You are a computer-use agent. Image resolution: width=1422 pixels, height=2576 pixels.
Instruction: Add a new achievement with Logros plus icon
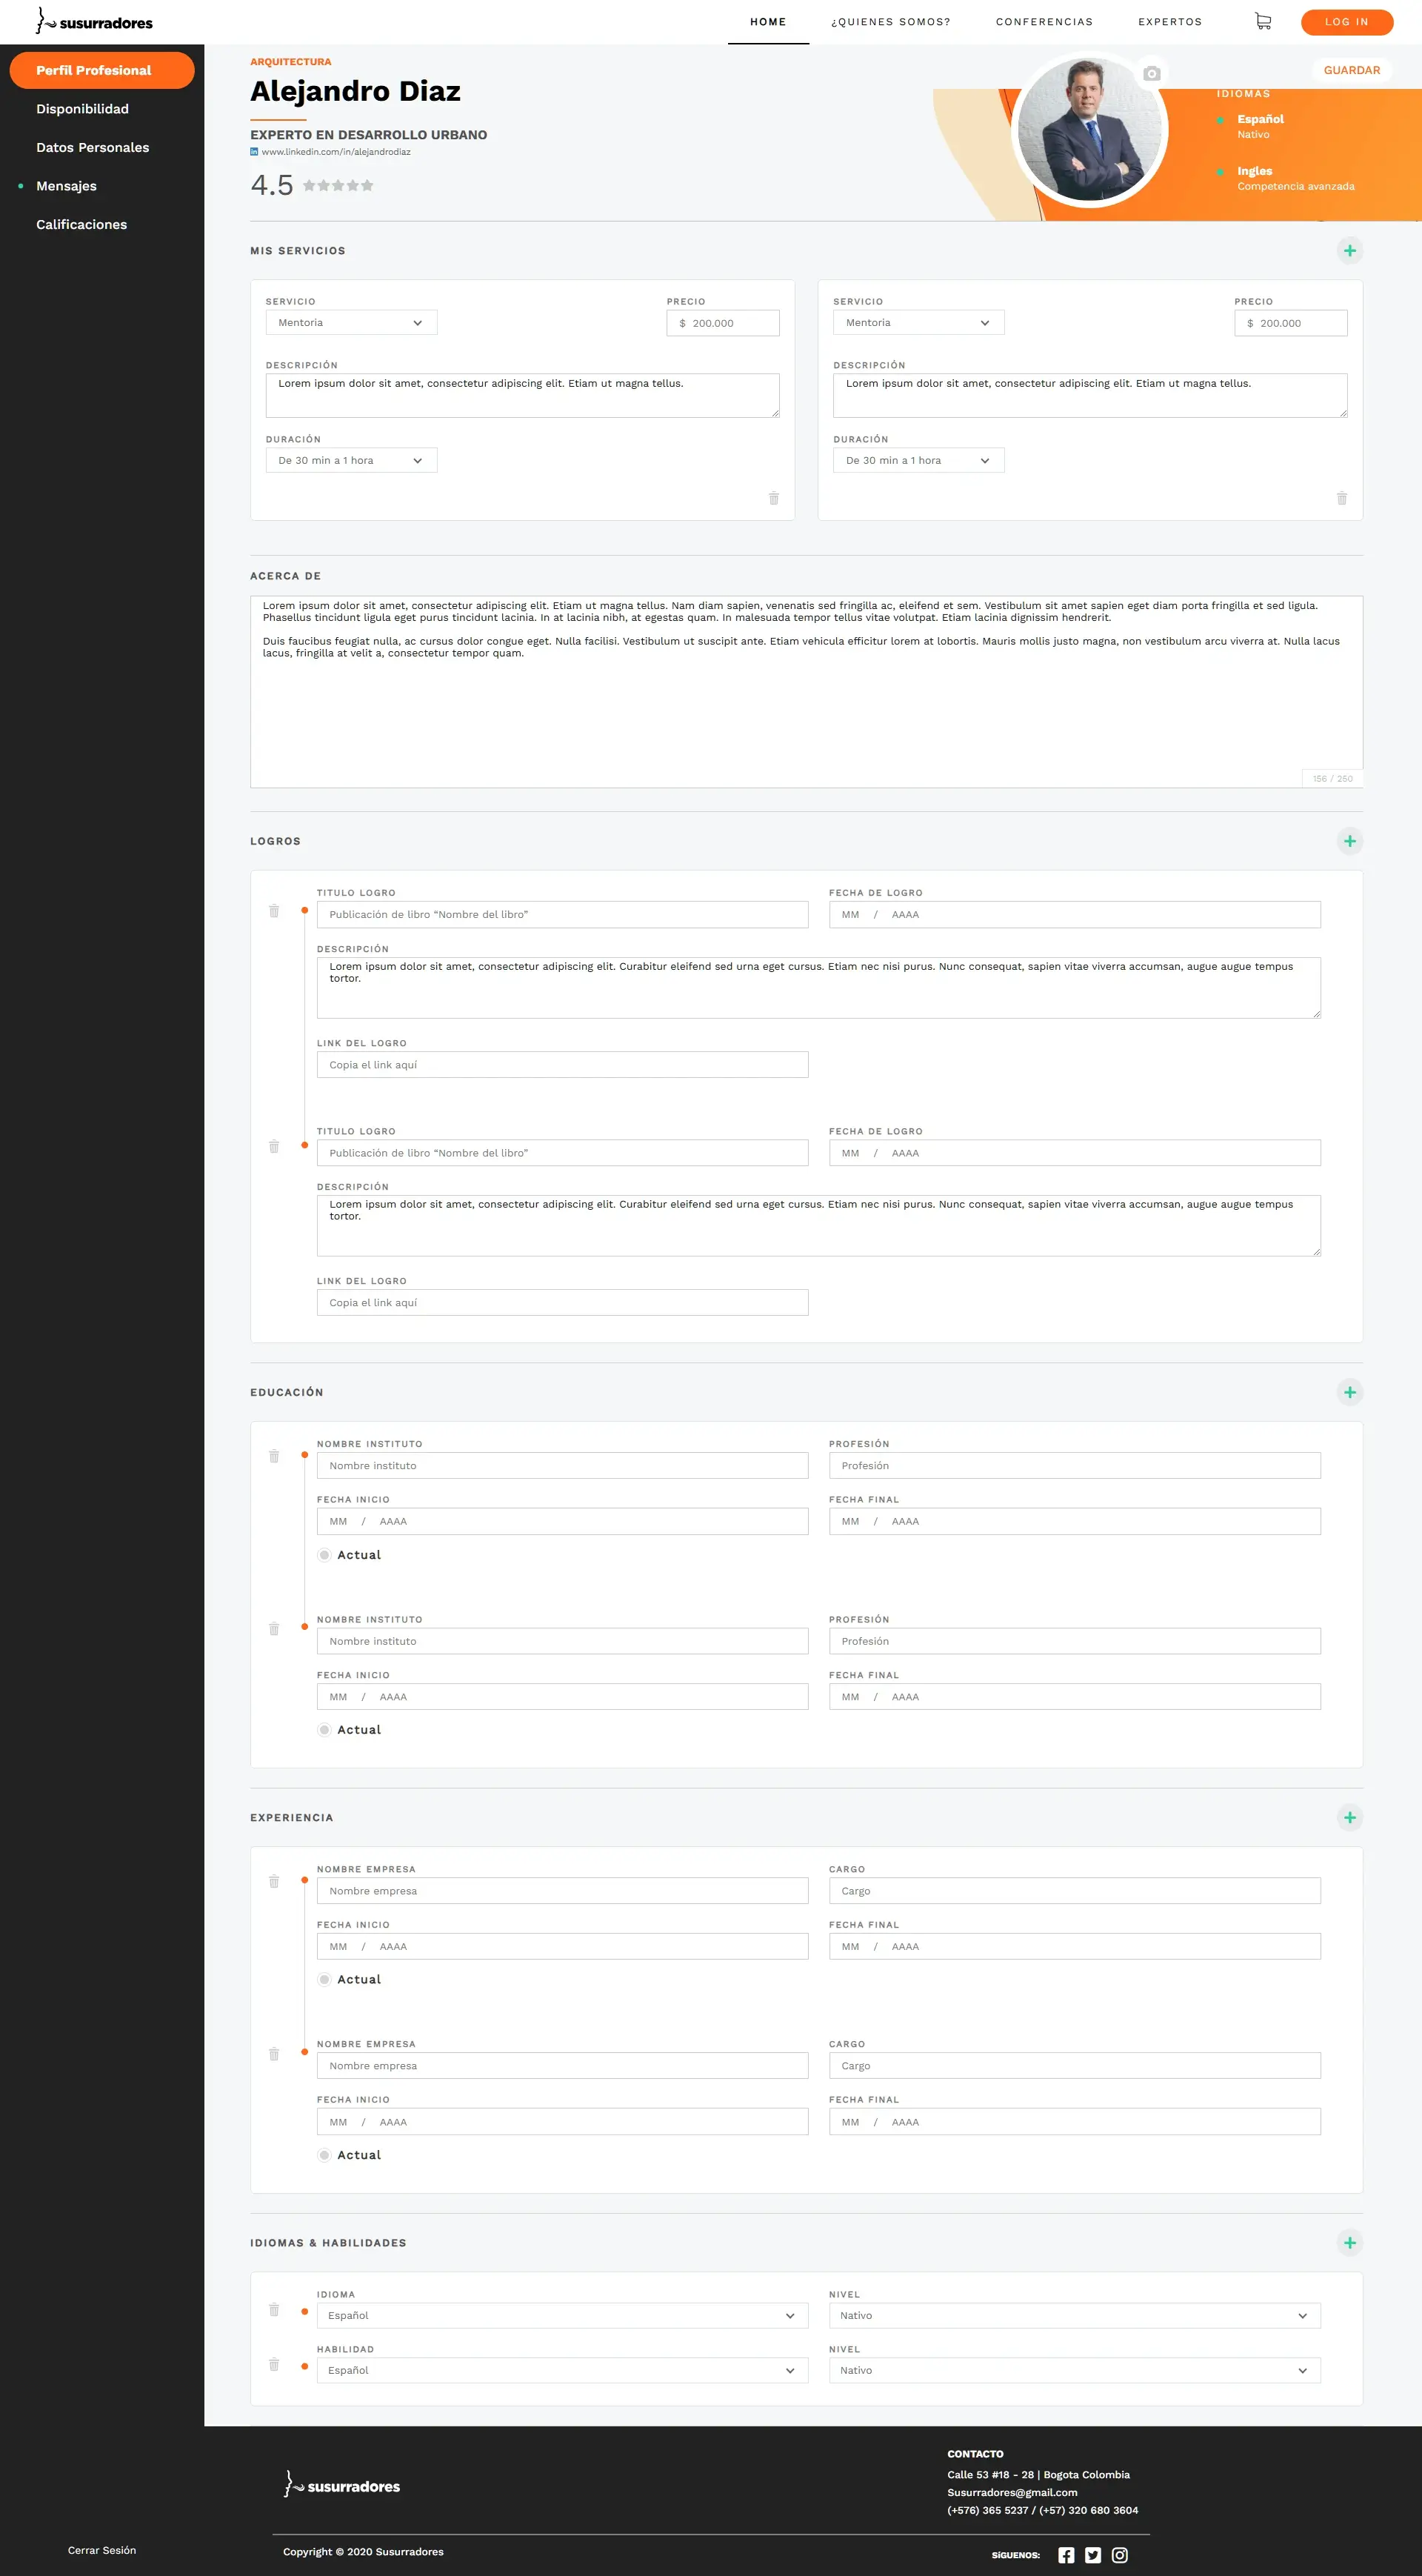point(1350,841)
